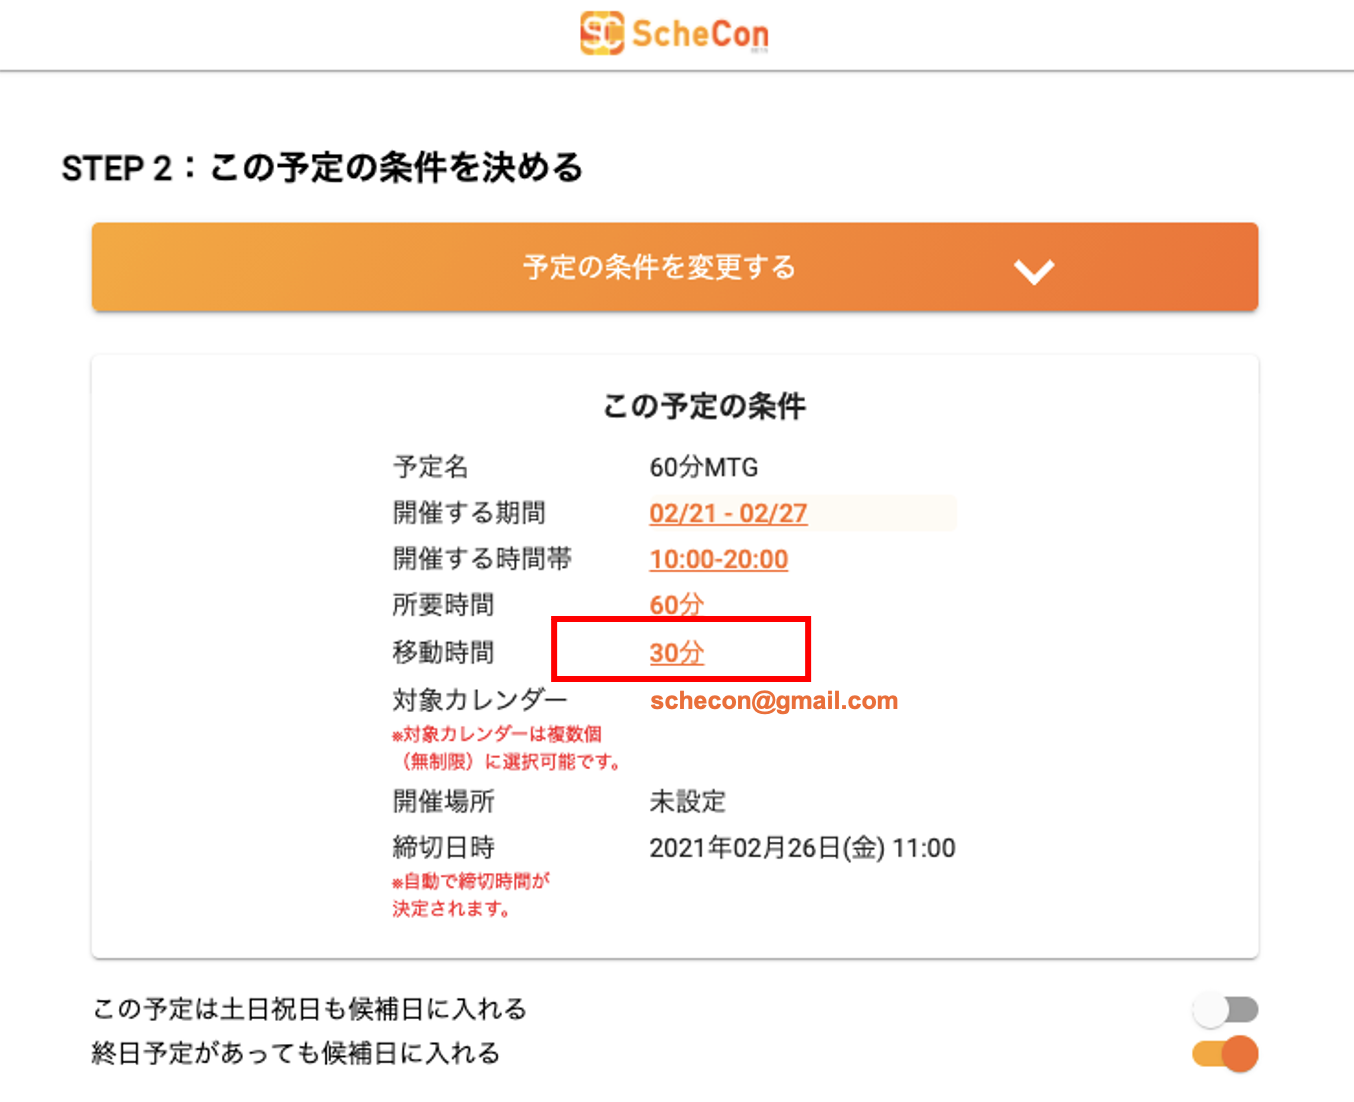
Task: Click the この予定の条件 card title
Action: (704, 406)
